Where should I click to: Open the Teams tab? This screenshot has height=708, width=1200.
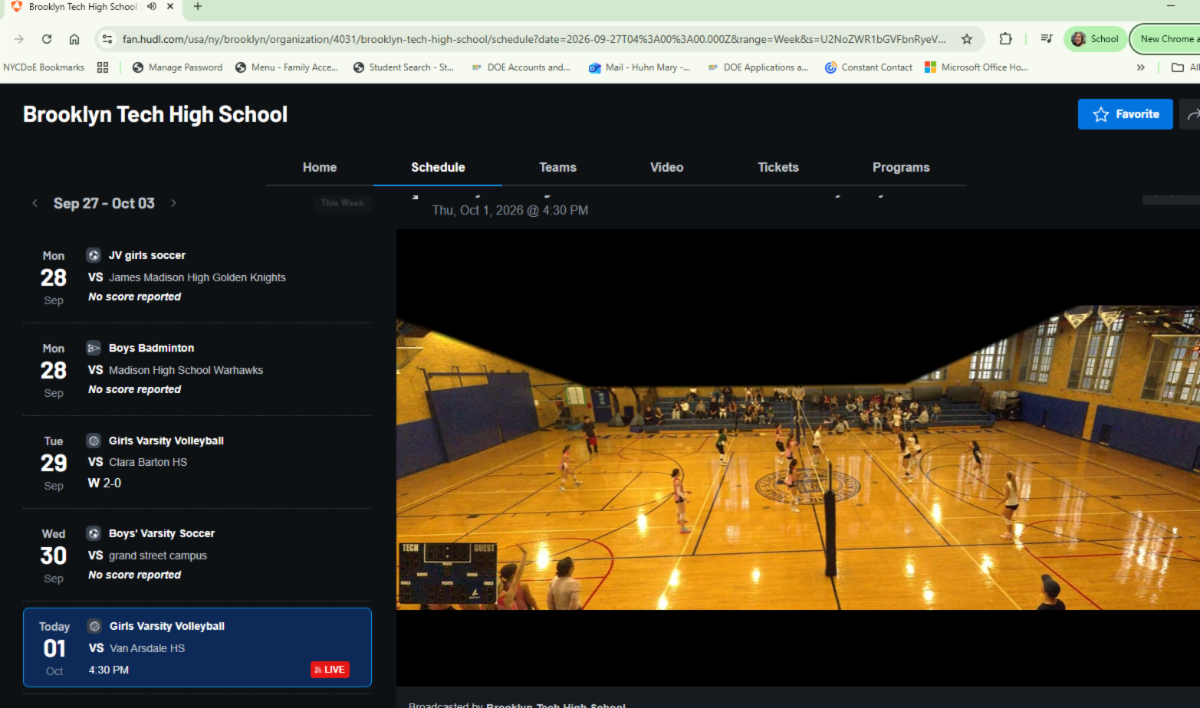pyautogui.click(x=558, y=167)
